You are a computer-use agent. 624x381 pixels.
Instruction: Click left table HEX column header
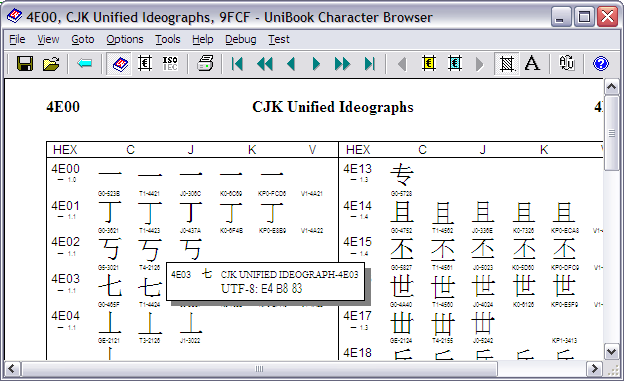click(x=65, y=150)
